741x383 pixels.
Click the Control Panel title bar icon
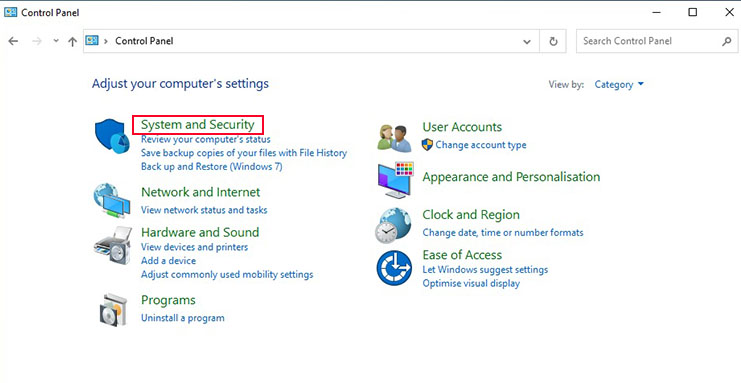(x=10, y=12)
